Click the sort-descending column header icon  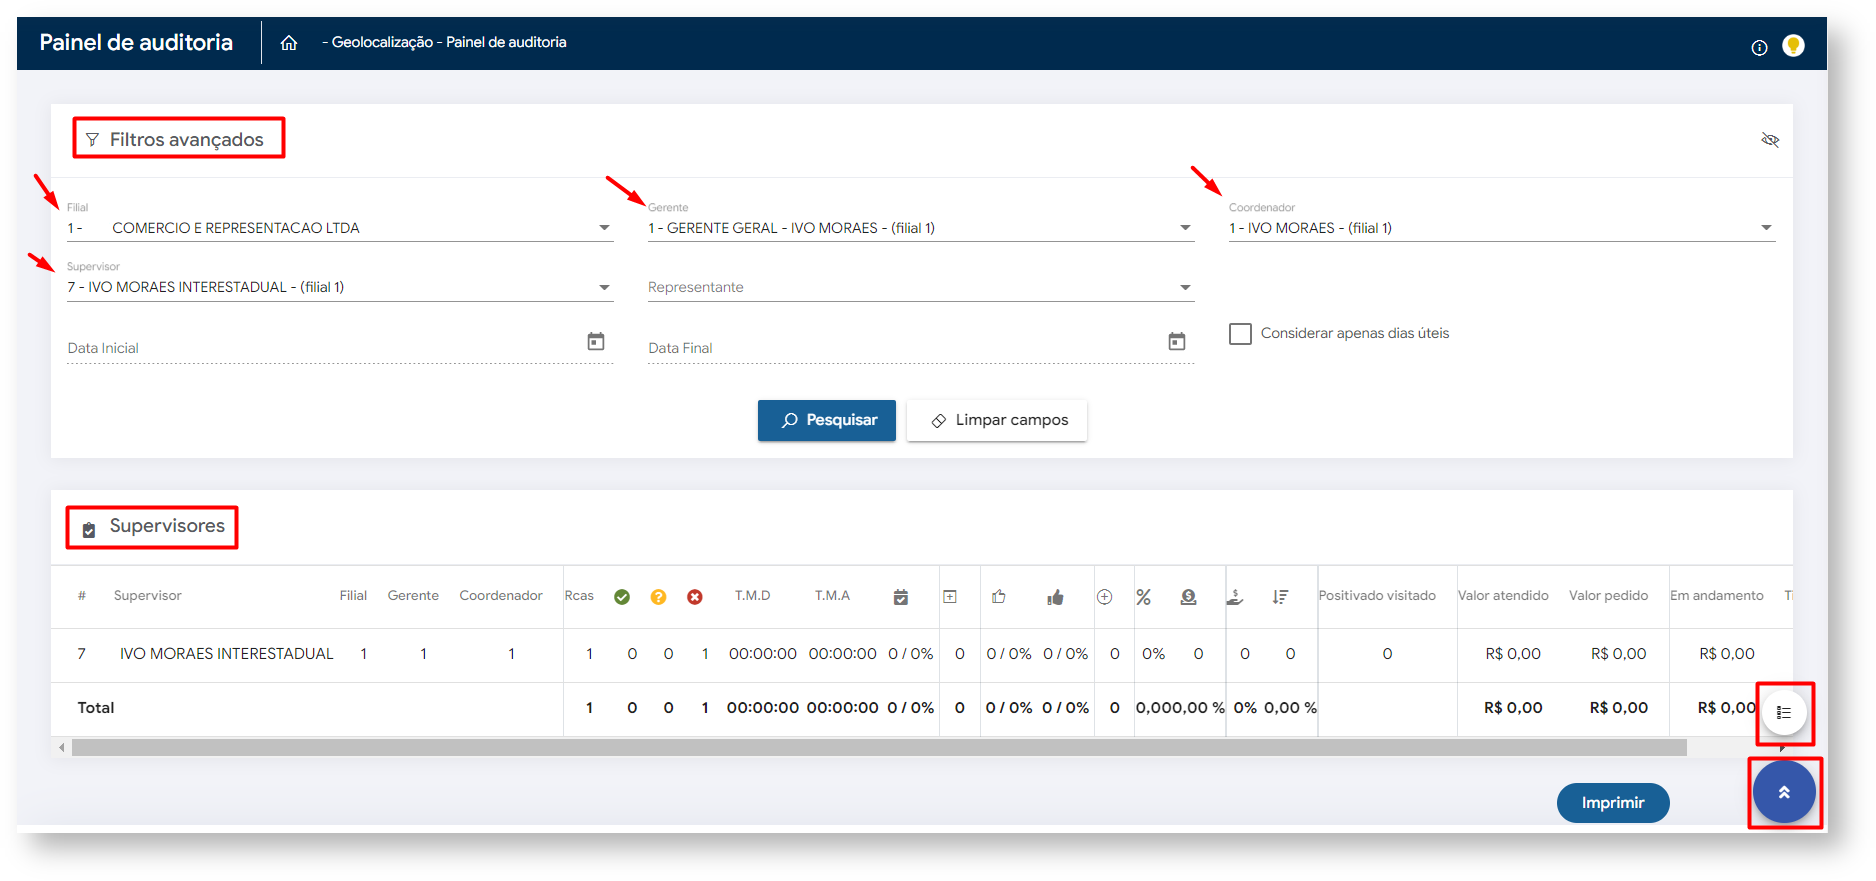pos(1280,597)
